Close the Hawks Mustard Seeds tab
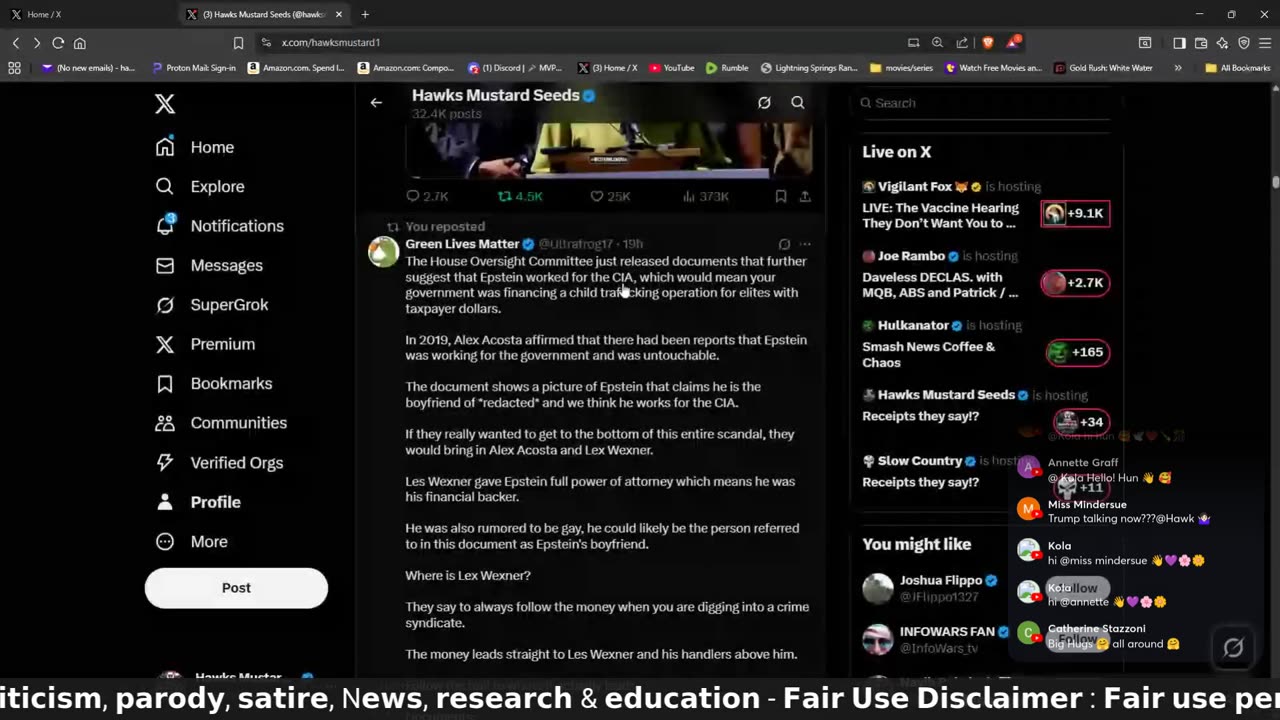The height and width of the screenshot is (720, 1280). 339,15
